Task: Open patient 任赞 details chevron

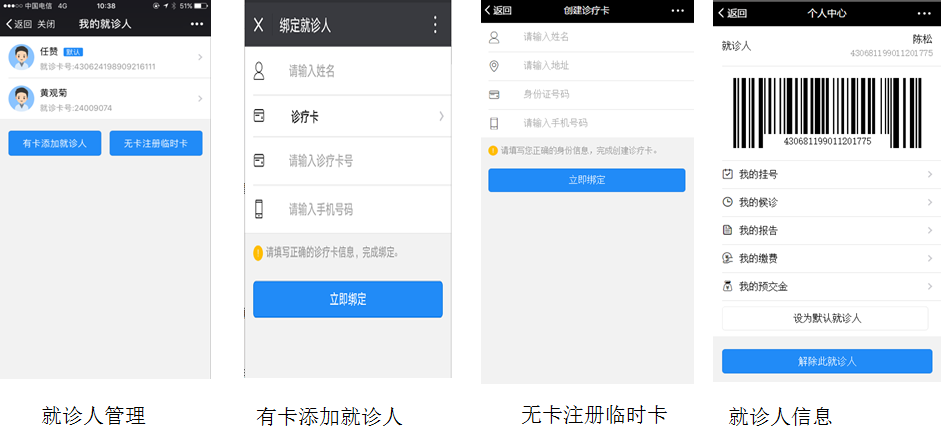Action: click(200, 57)
